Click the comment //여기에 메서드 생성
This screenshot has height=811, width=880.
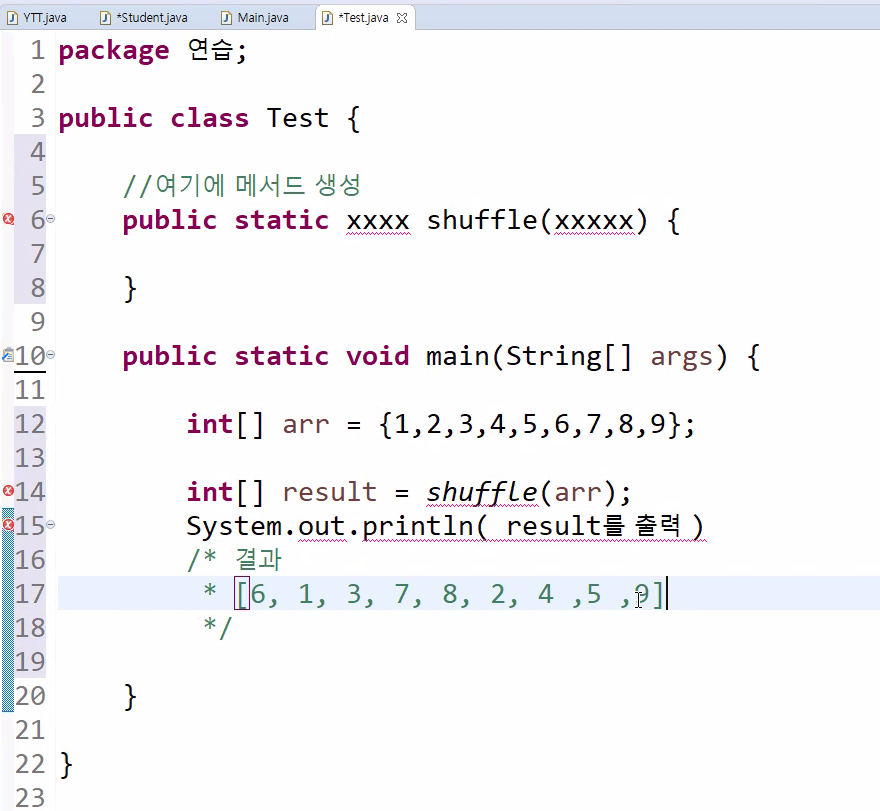tap(242, 186)
